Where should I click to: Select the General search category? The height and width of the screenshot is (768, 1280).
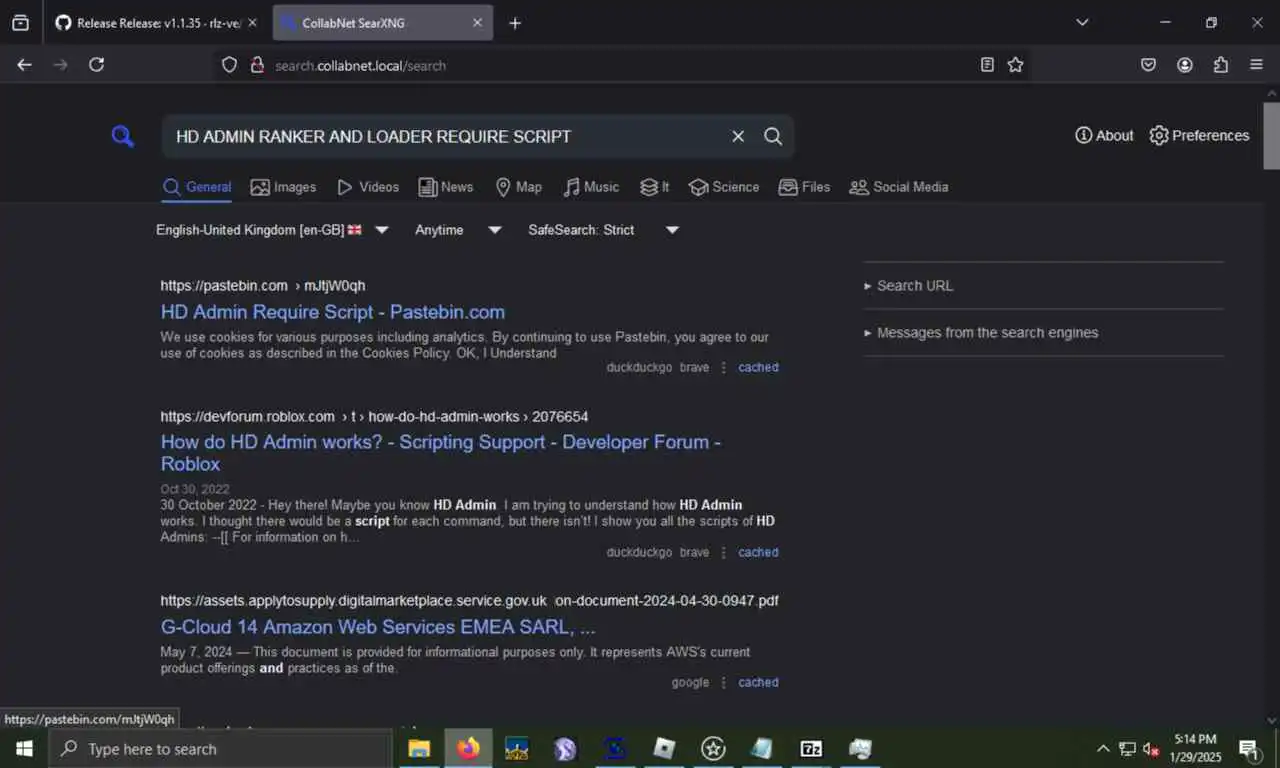point(197,187)
